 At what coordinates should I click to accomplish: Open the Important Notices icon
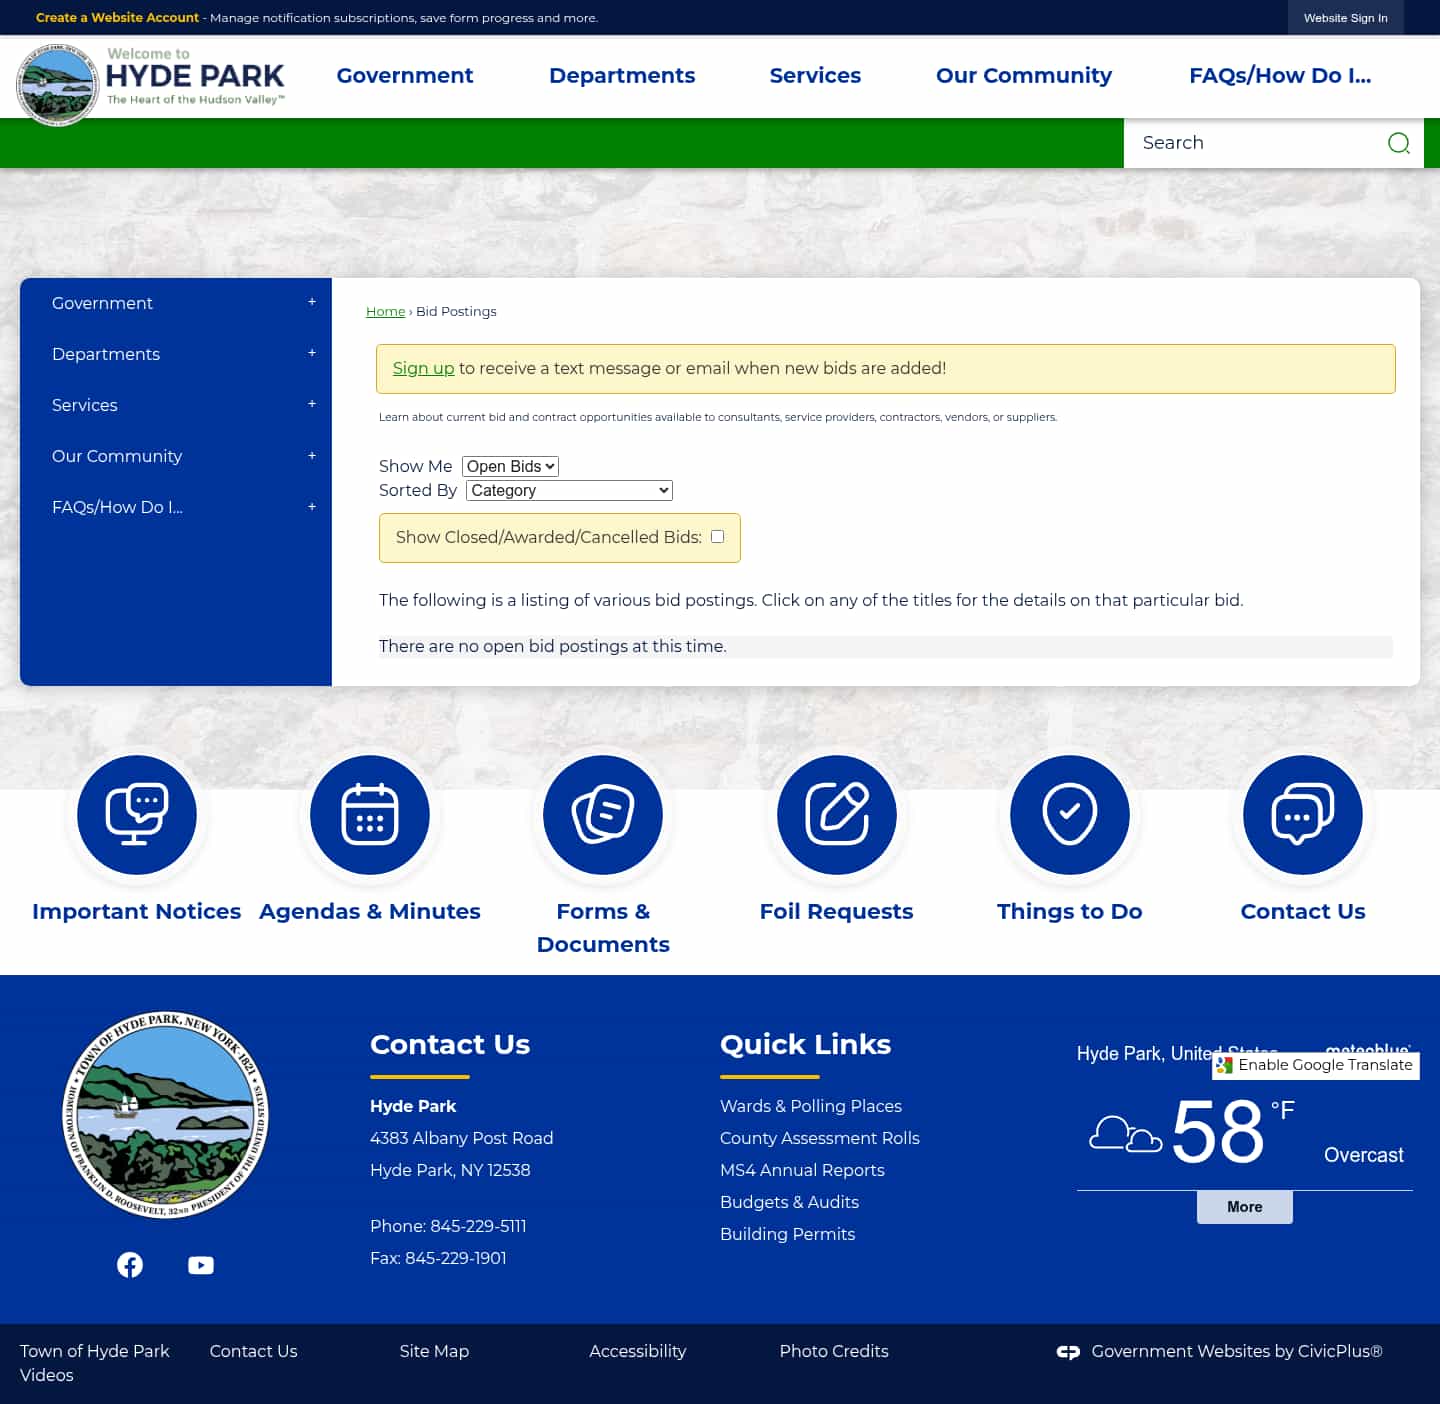[x=137, y=815]
